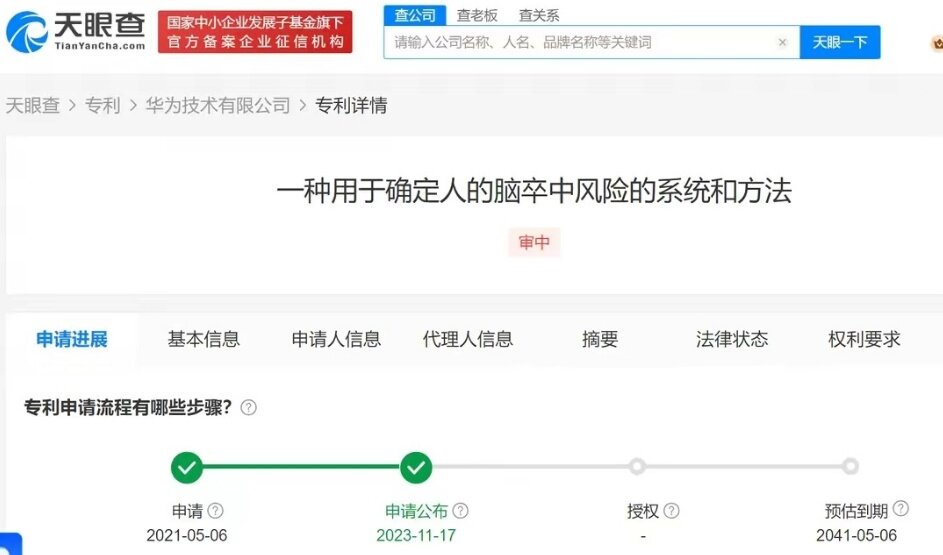Select the 查老板 search tab

click(x=477, y=15)
